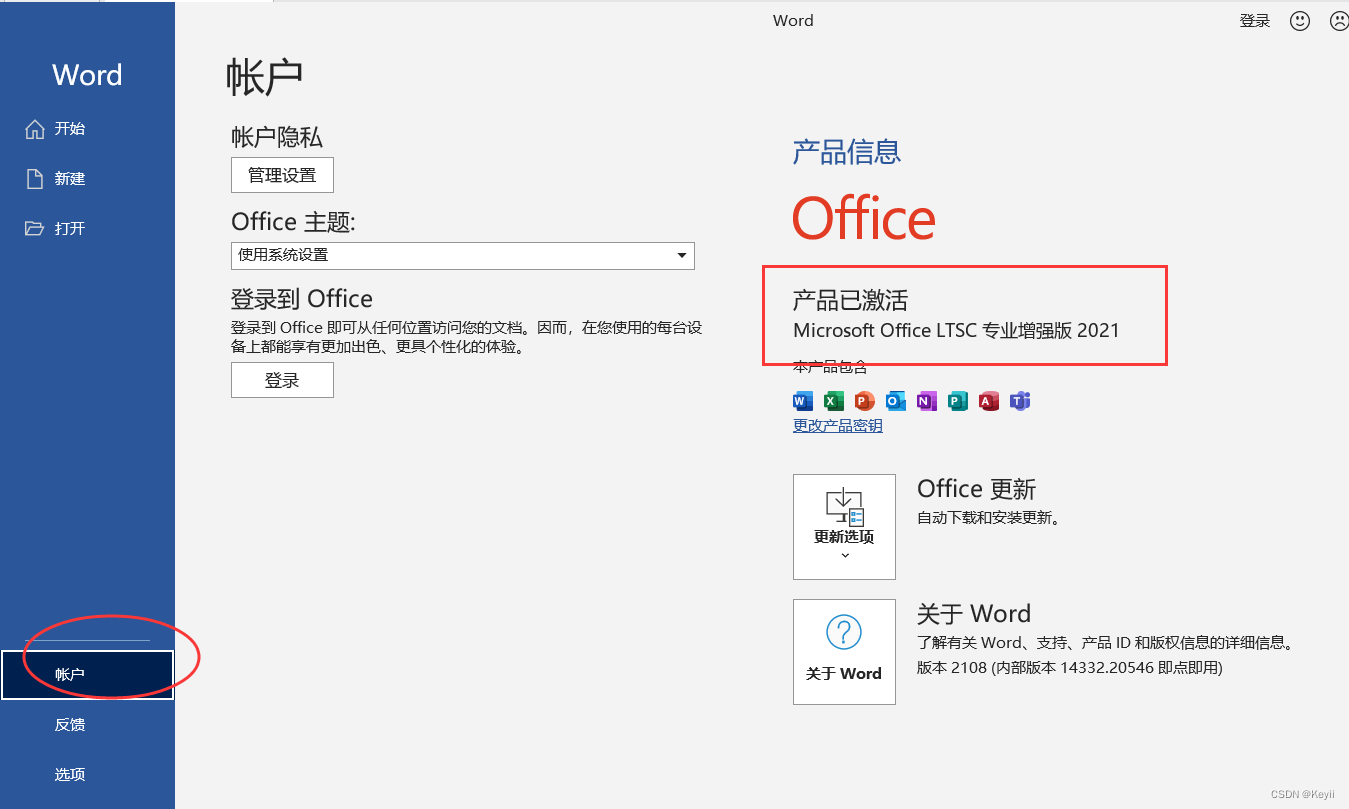Click the '帐户隐私' heading
This screenshot has width=1349, height=809.
pyautogui.click(x=277, y=137)
